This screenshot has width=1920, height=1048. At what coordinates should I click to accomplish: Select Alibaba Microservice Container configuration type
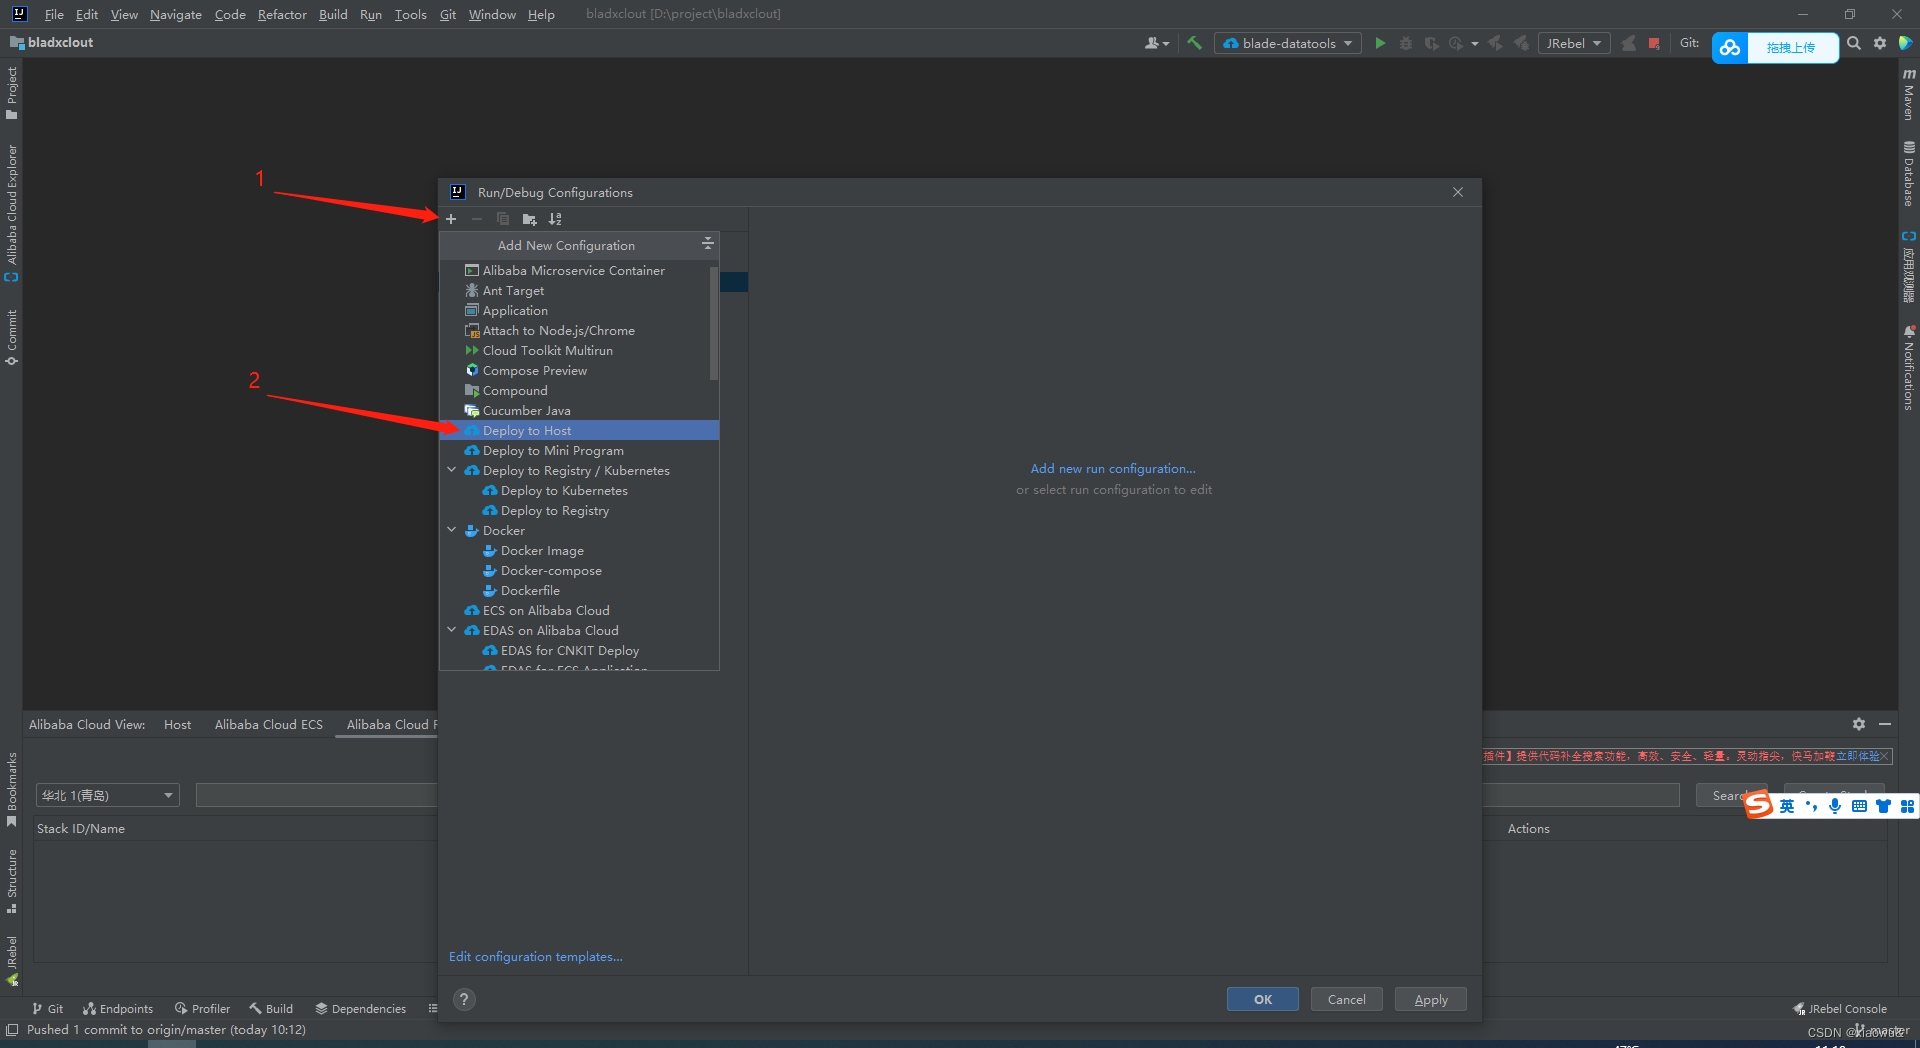point(575,270)
